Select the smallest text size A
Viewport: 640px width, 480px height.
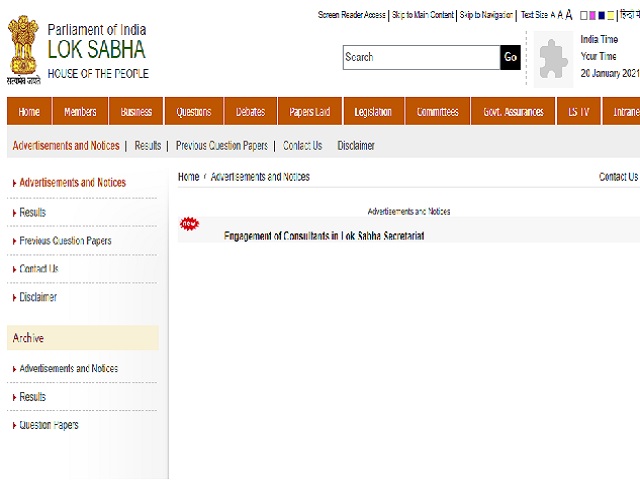pos(552,16)
